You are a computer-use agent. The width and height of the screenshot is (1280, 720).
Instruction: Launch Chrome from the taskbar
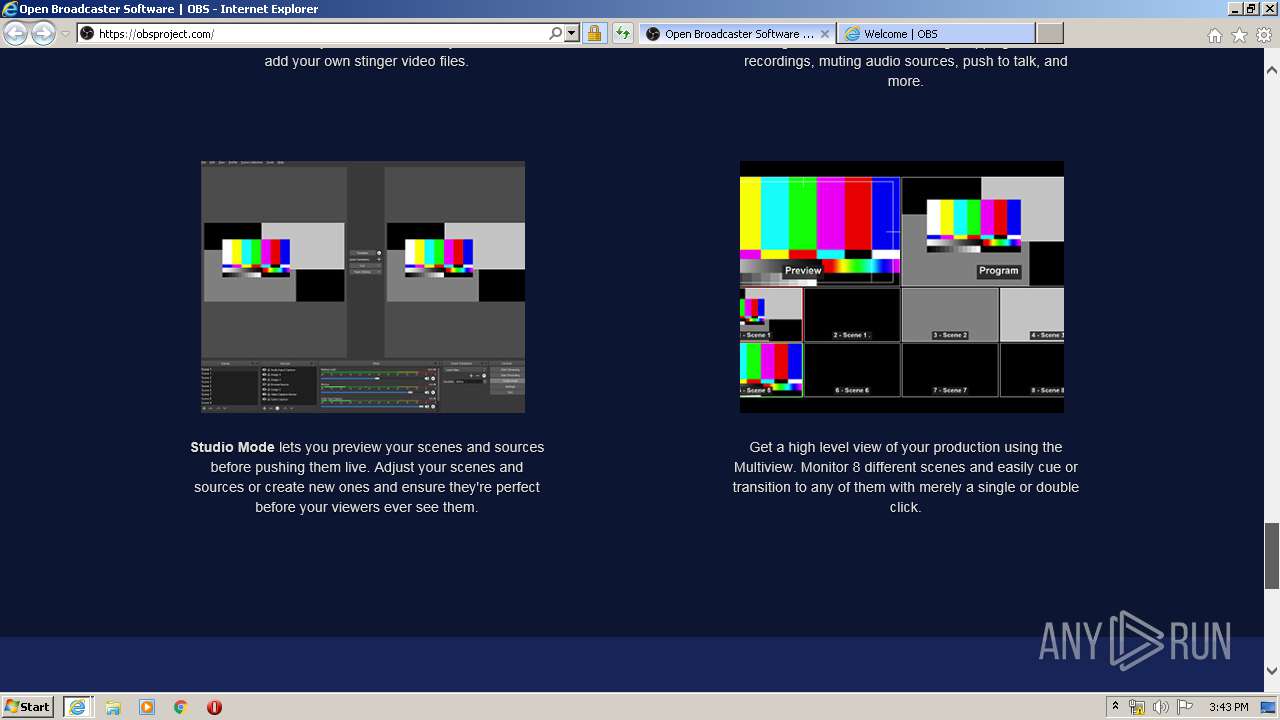tap(181, 707)
